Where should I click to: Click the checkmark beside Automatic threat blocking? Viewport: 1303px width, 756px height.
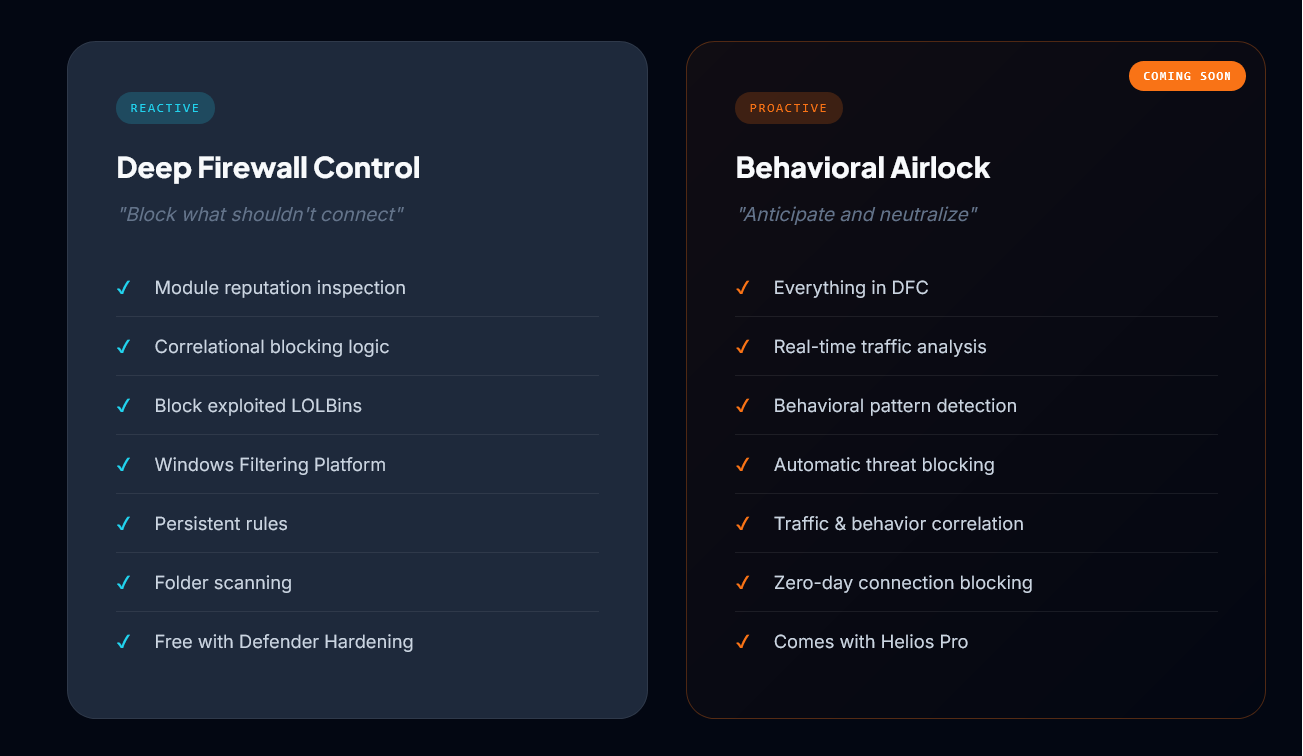click(743, 465)
